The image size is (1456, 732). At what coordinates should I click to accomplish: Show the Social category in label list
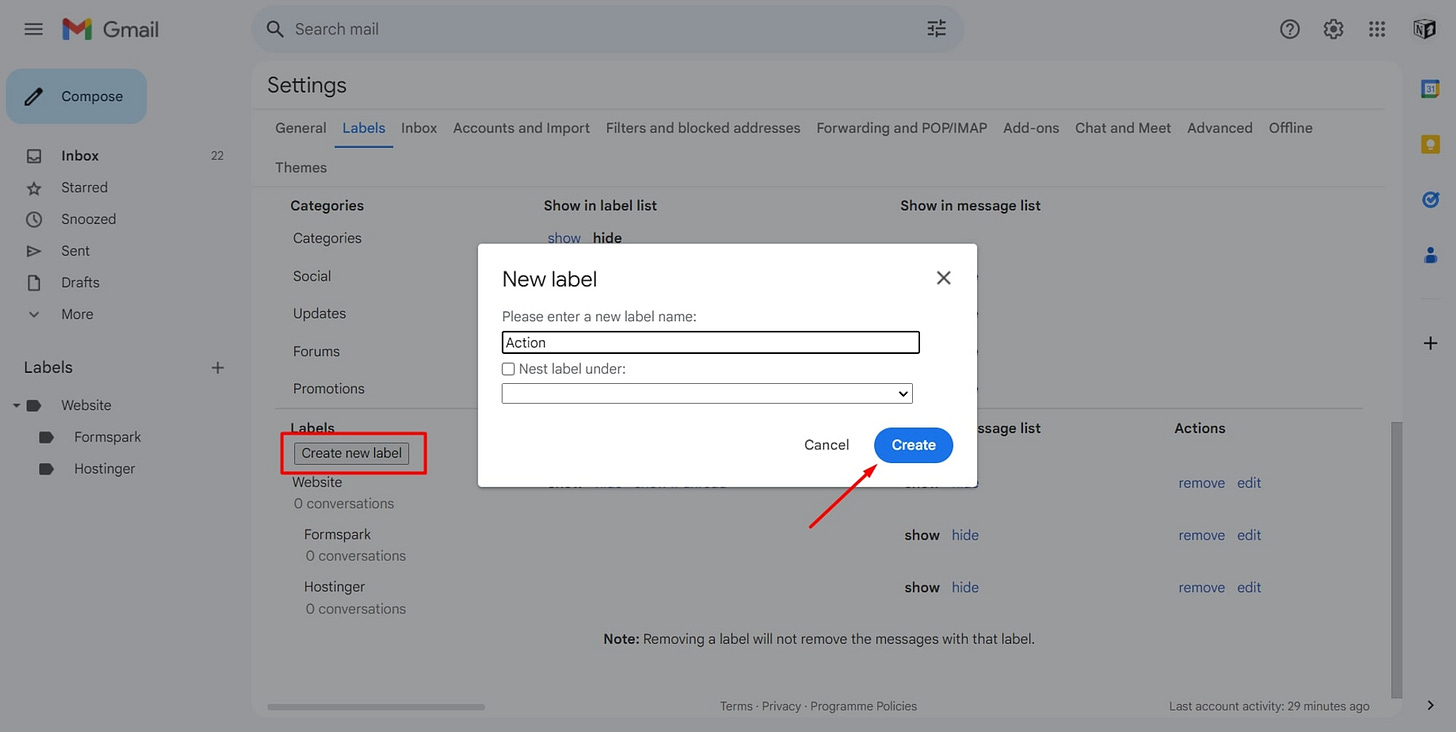[x=564, y=276]
